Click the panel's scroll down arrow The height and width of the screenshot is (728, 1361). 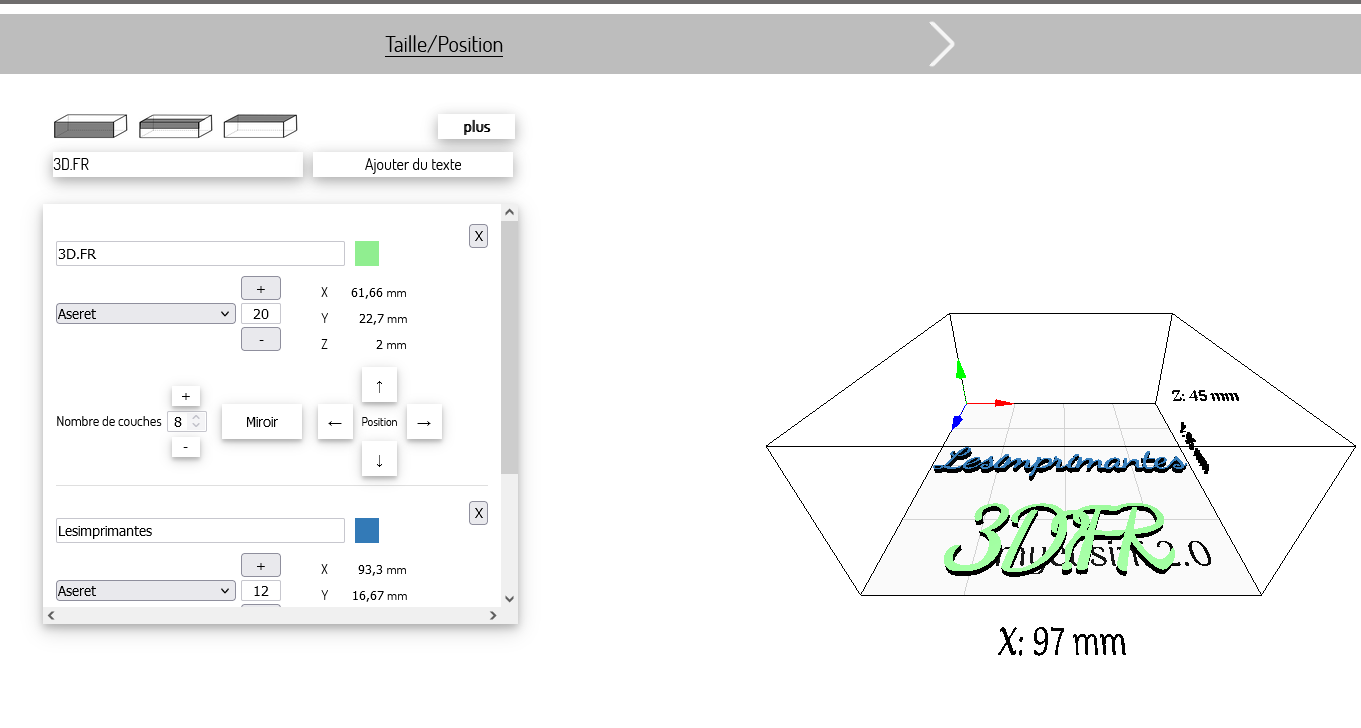tap(509, 599)
